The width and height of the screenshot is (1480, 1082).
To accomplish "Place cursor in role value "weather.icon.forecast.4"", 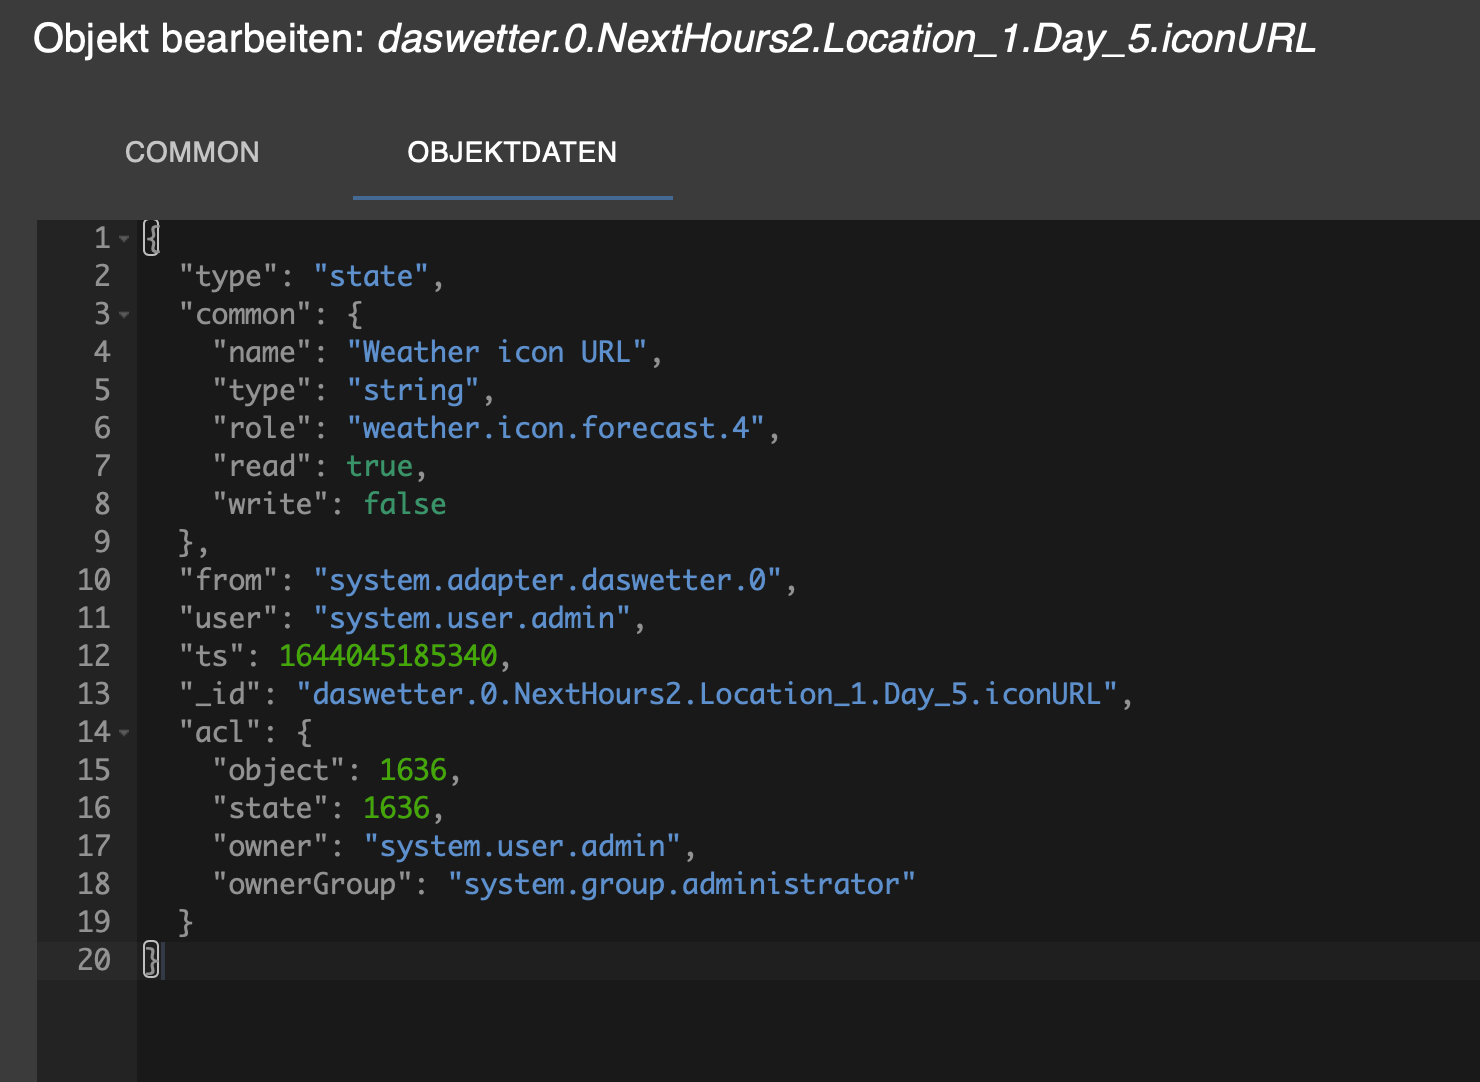I will pos(555,428).
